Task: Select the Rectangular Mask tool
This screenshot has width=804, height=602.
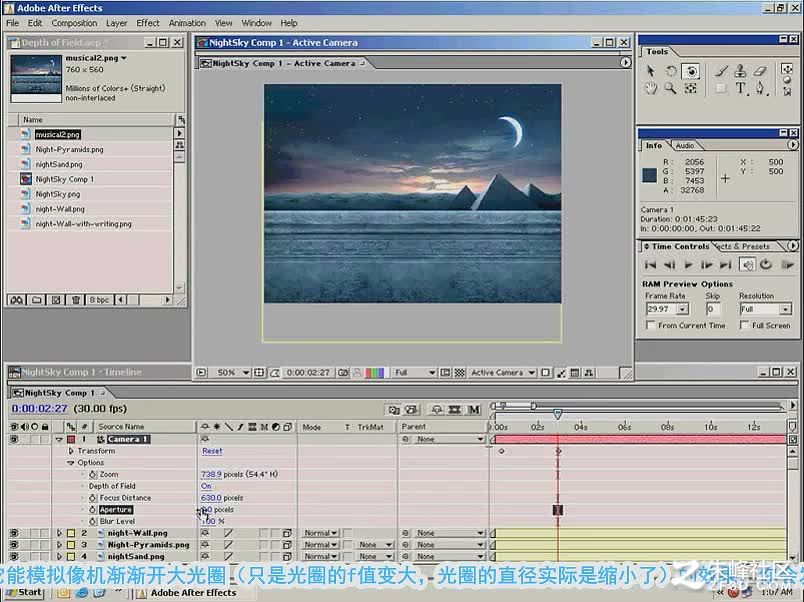Action: point(721,88)
